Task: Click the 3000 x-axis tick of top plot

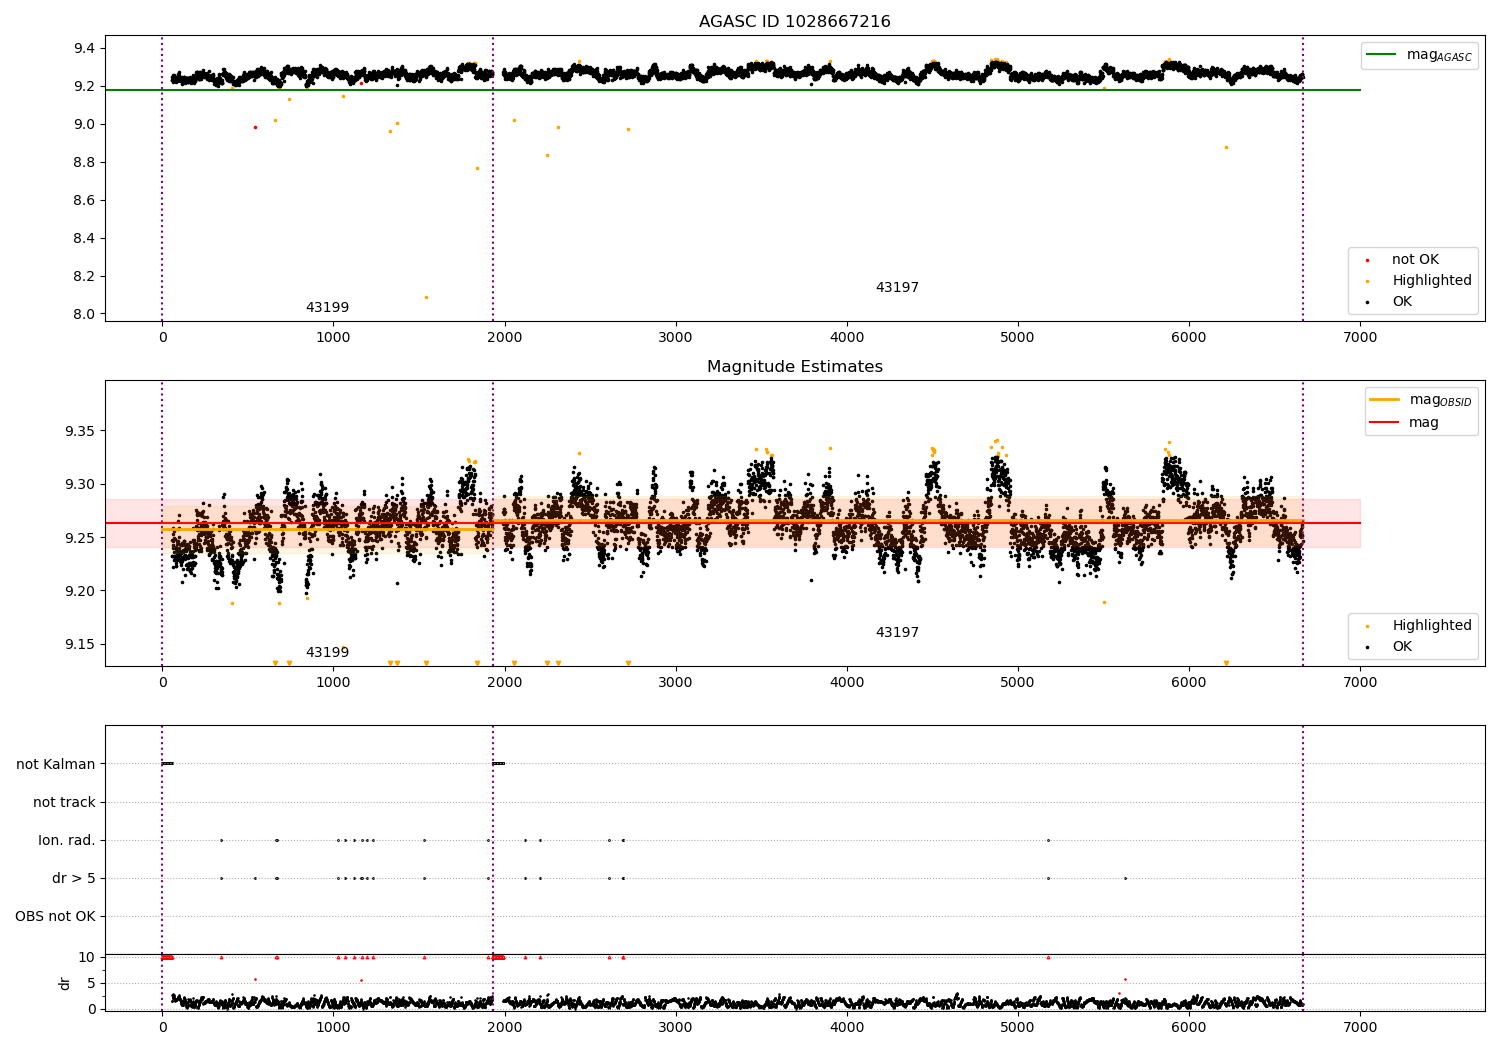Action: coord(676,338)
